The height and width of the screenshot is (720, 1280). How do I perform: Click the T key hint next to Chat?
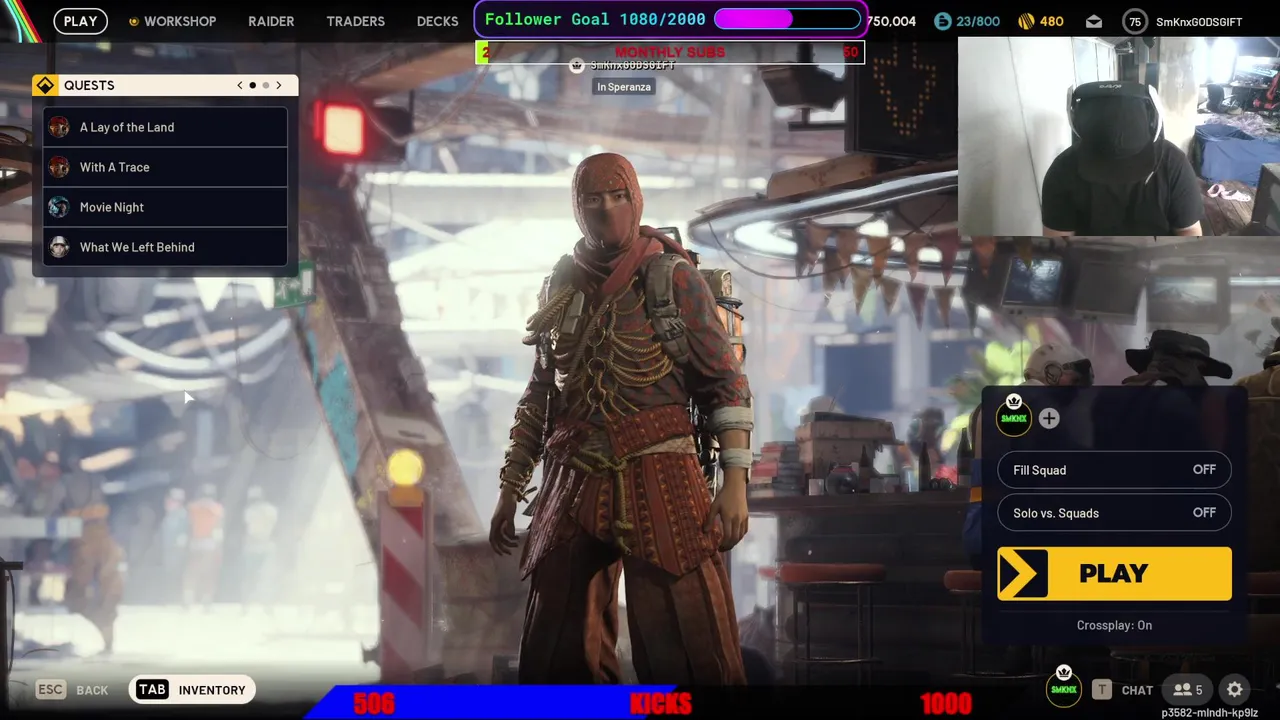point(1101,689)
